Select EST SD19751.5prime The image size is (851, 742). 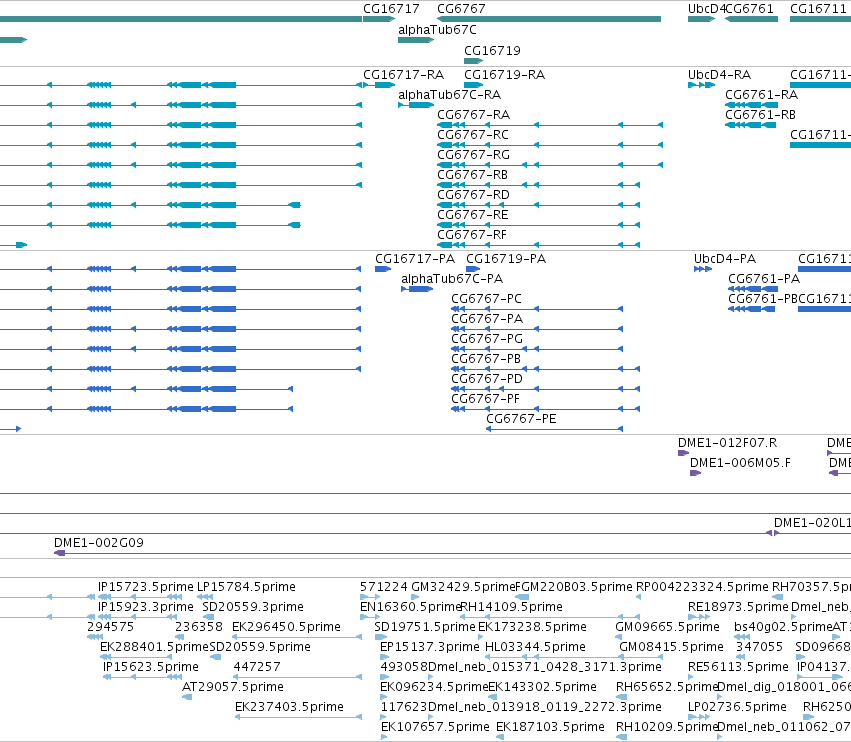tap(424, 627)
